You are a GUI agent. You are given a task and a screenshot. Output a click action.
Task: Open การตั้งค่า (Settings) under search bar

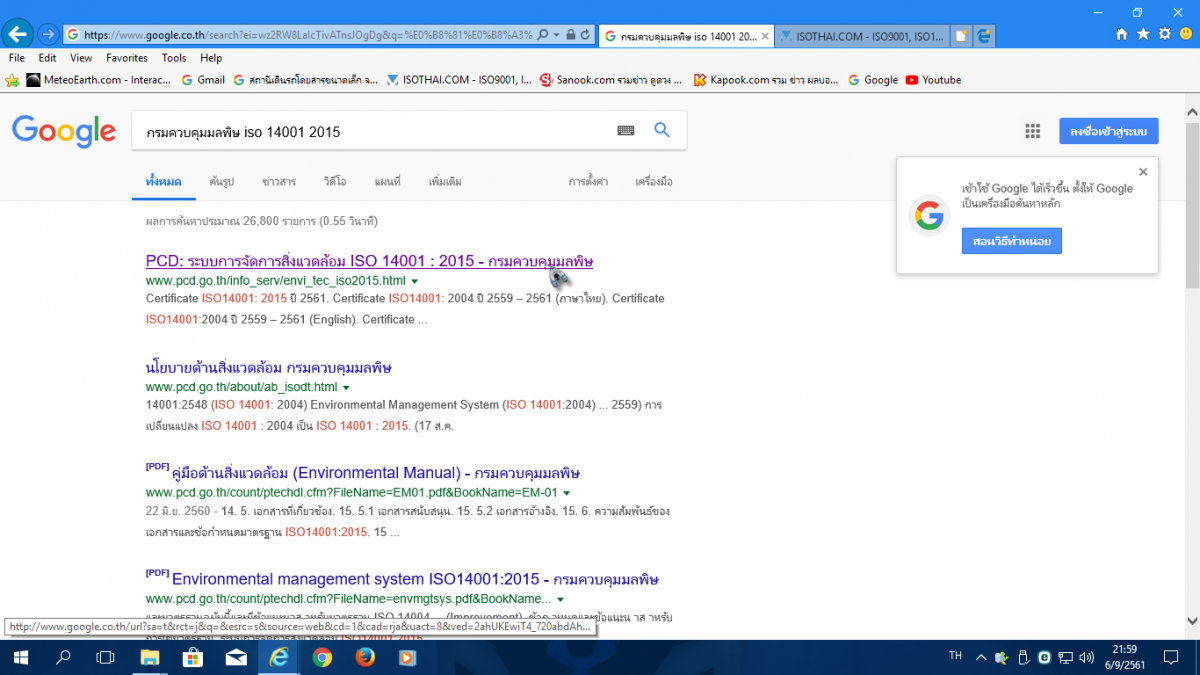coord(589,182)
